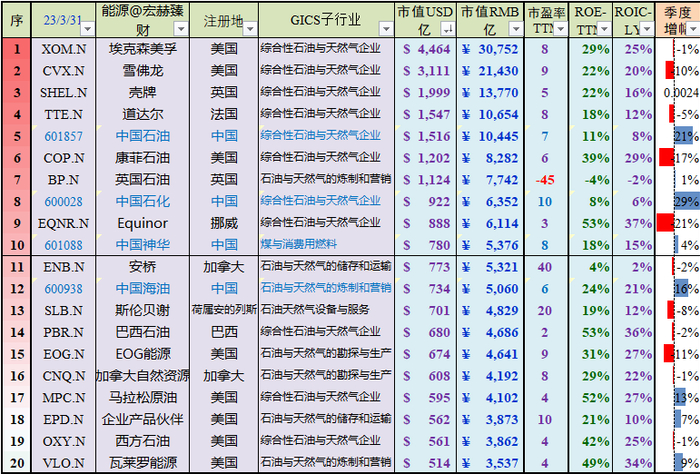
Task: Select company name 壳牌
Action: click(x=142, y=93)
